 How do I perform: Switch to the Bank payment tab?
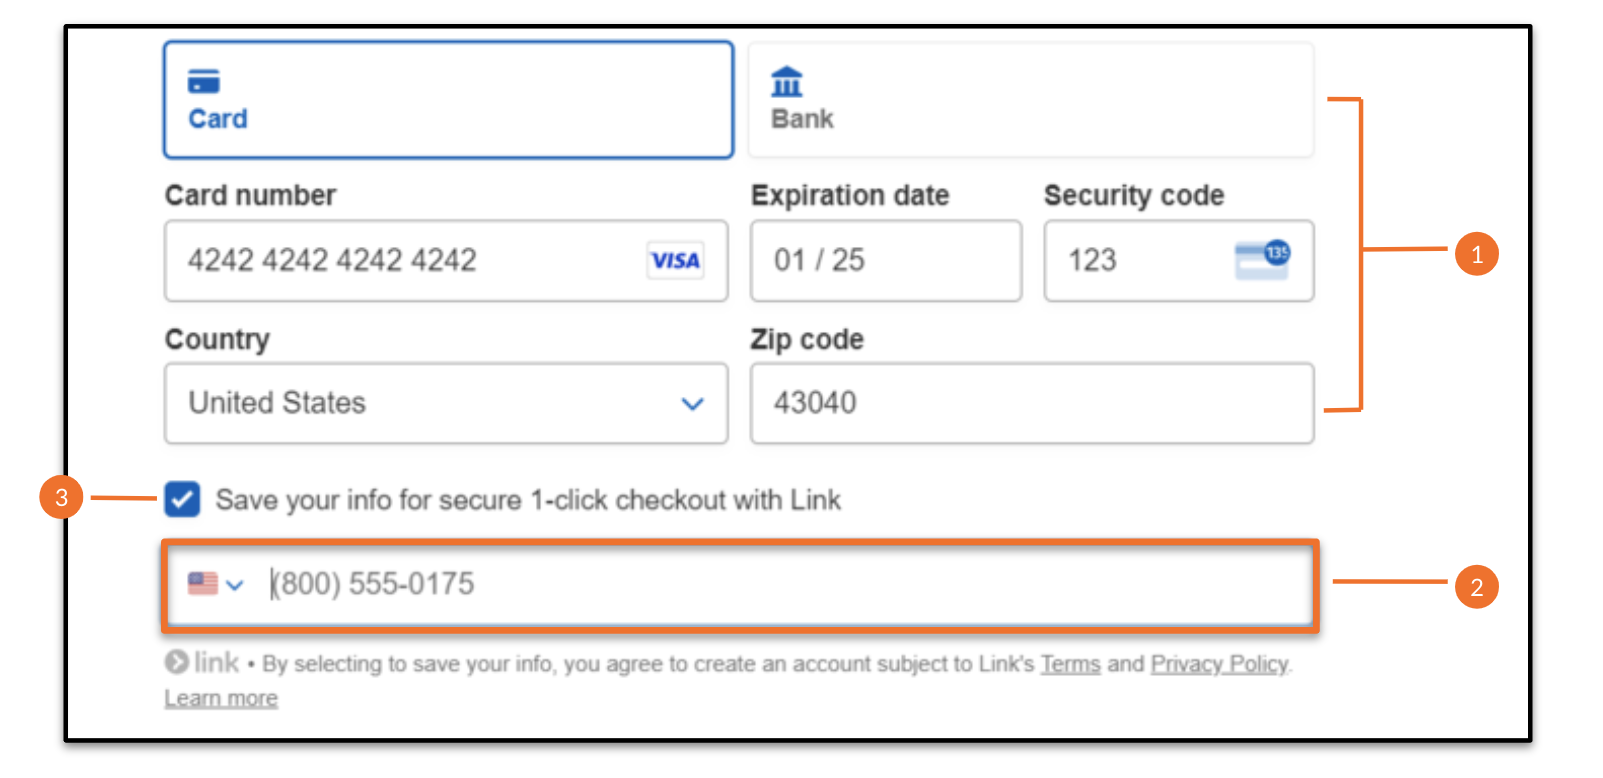[1031, 100]
